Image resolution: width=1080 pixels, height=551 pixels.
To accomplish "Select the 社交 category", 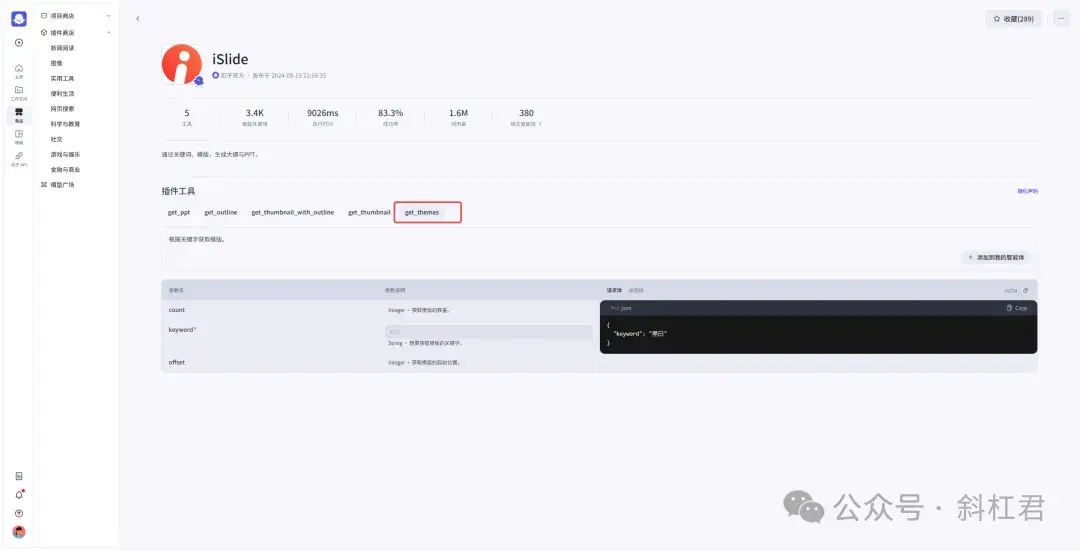I will (x=56, y=139).
